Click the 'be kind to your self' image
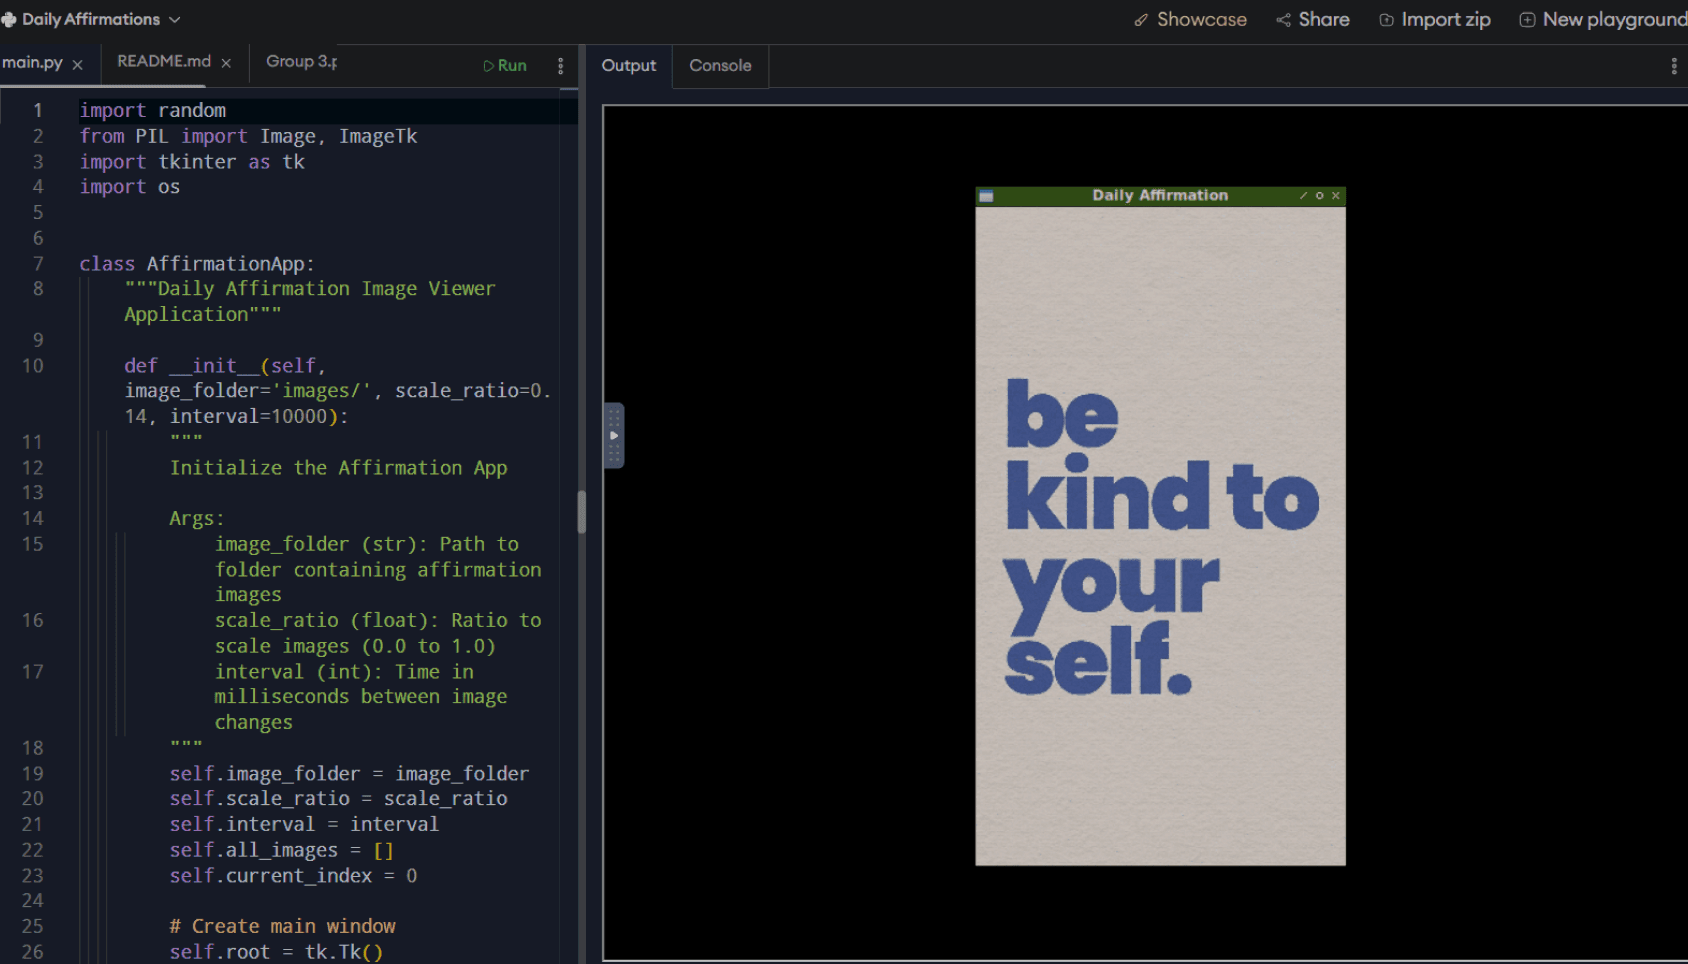1688x964 pixels. (1160, 536)
